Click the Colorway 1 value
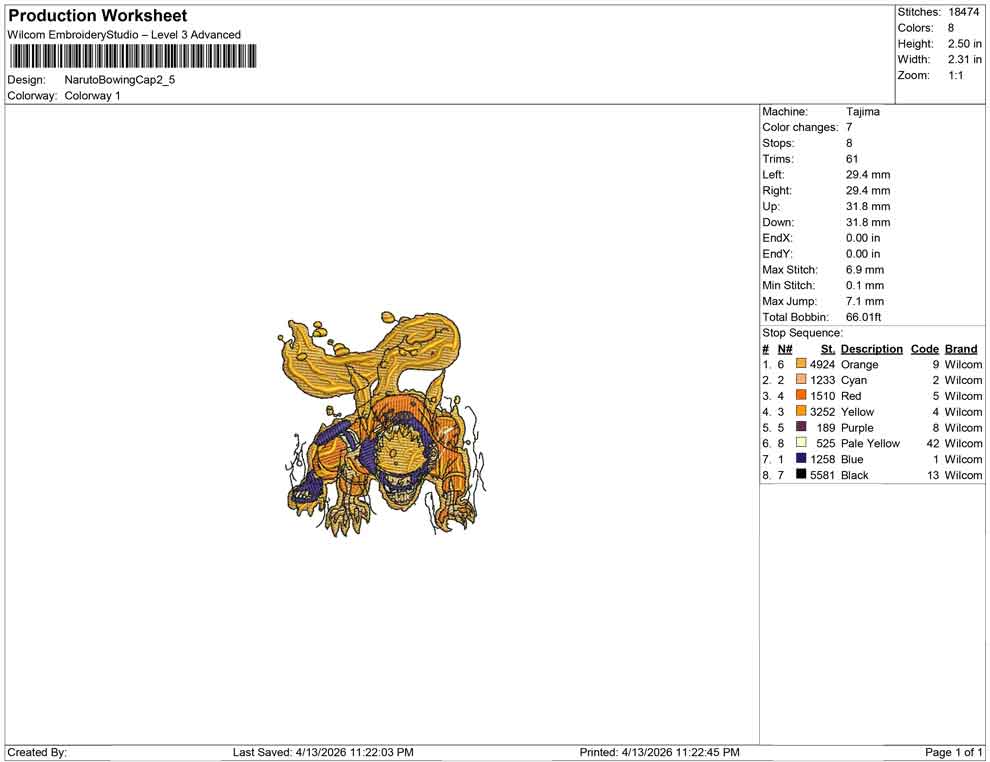 pyautogui.click(x=92, y=96)
